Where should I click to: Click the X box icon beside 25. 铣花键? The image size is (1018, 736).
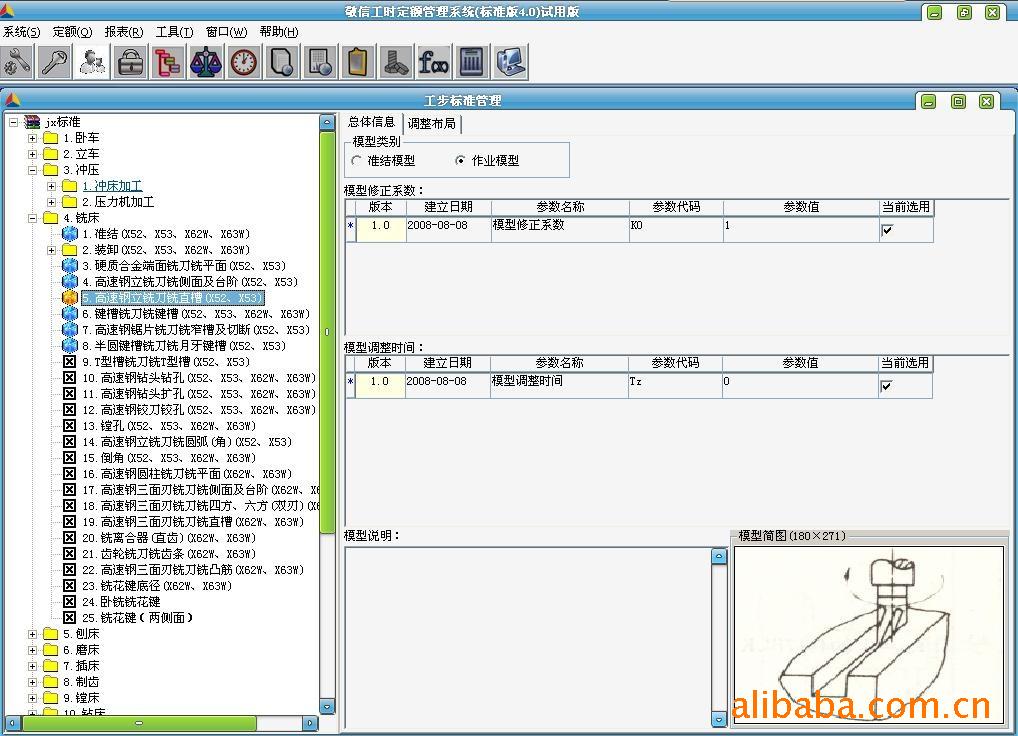(x=69, y=617)
